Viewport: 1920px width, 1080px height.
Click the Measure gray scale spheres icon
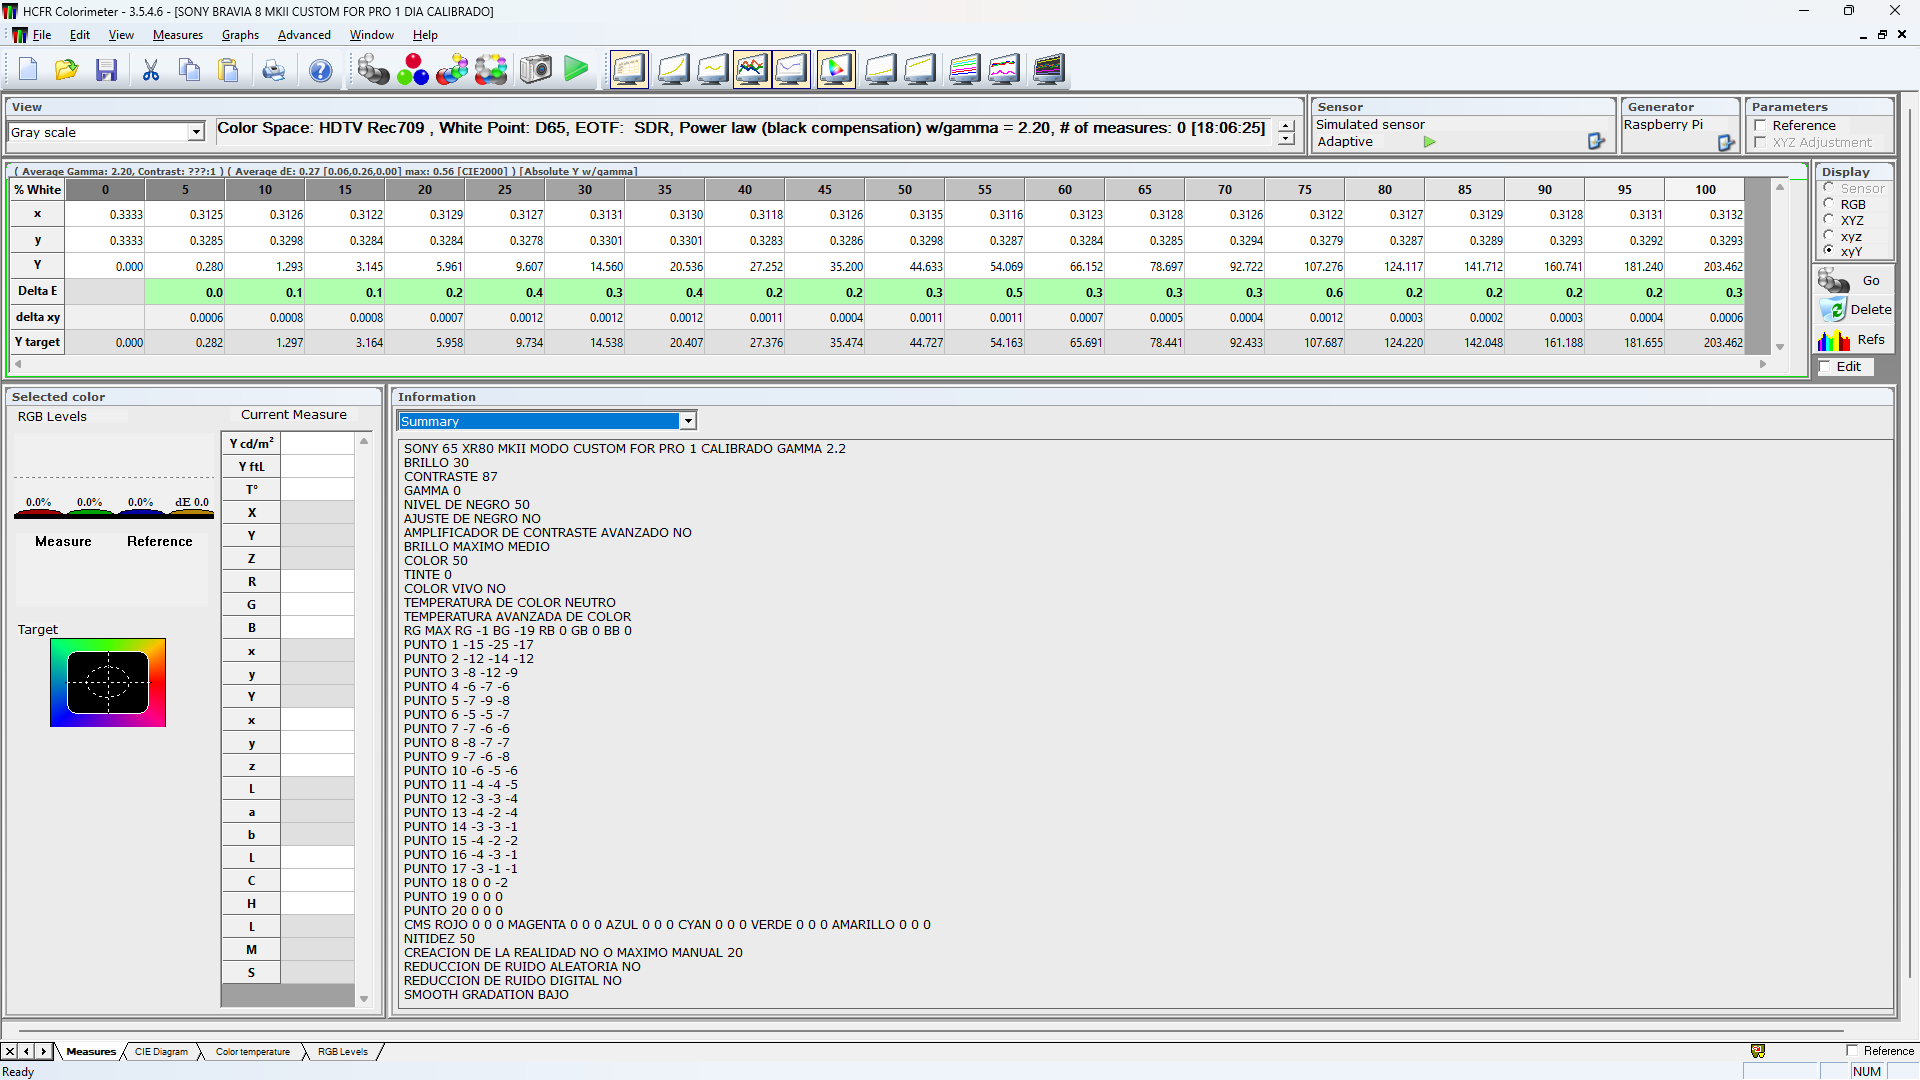373,69
